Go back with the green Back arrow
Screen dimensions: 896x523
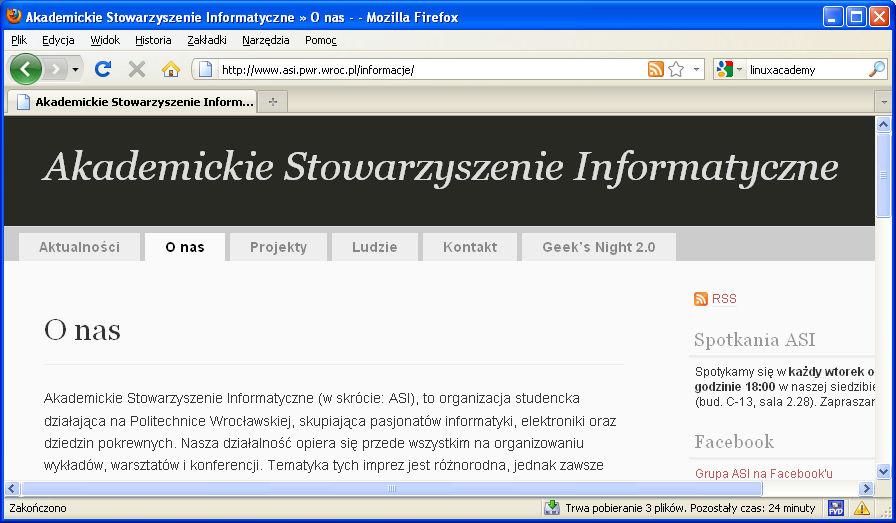[25, 69]
